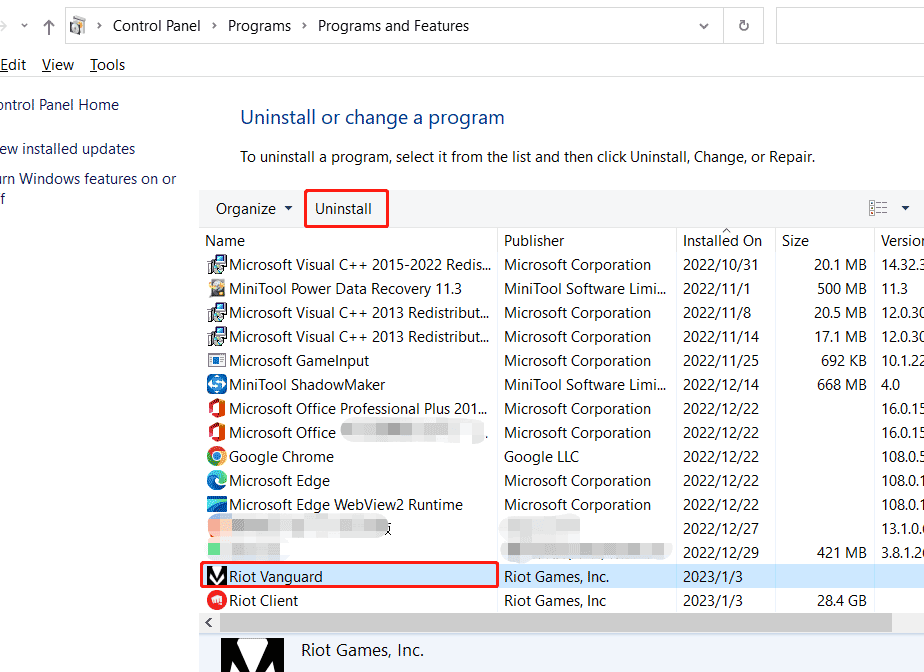
Task: Click the Riot Vanguard program icon
Action: (x=216, y=576)
